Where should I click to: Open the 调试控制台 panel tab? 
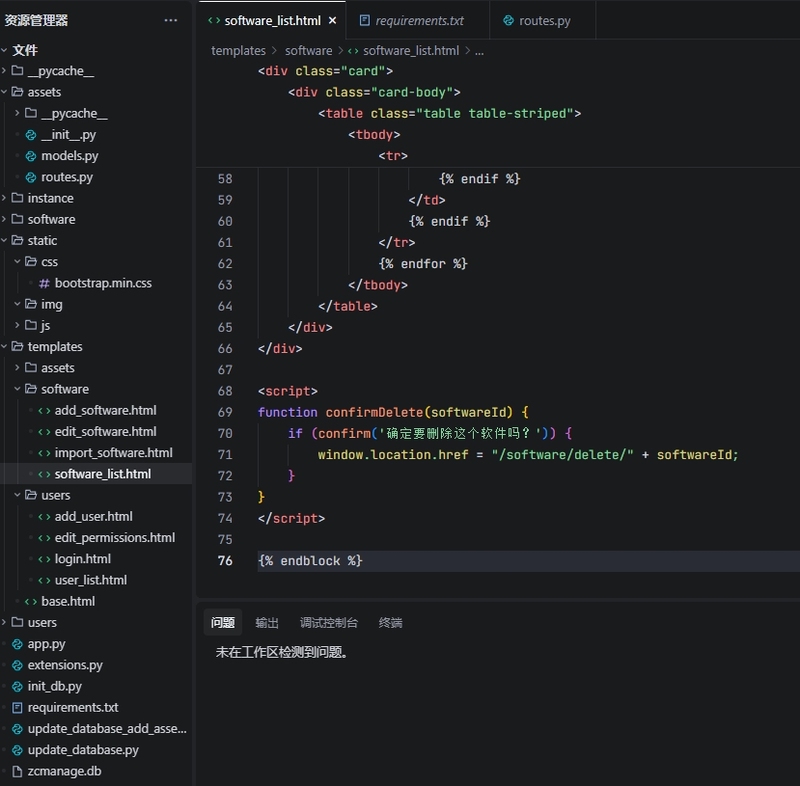[x=328, y=622]
